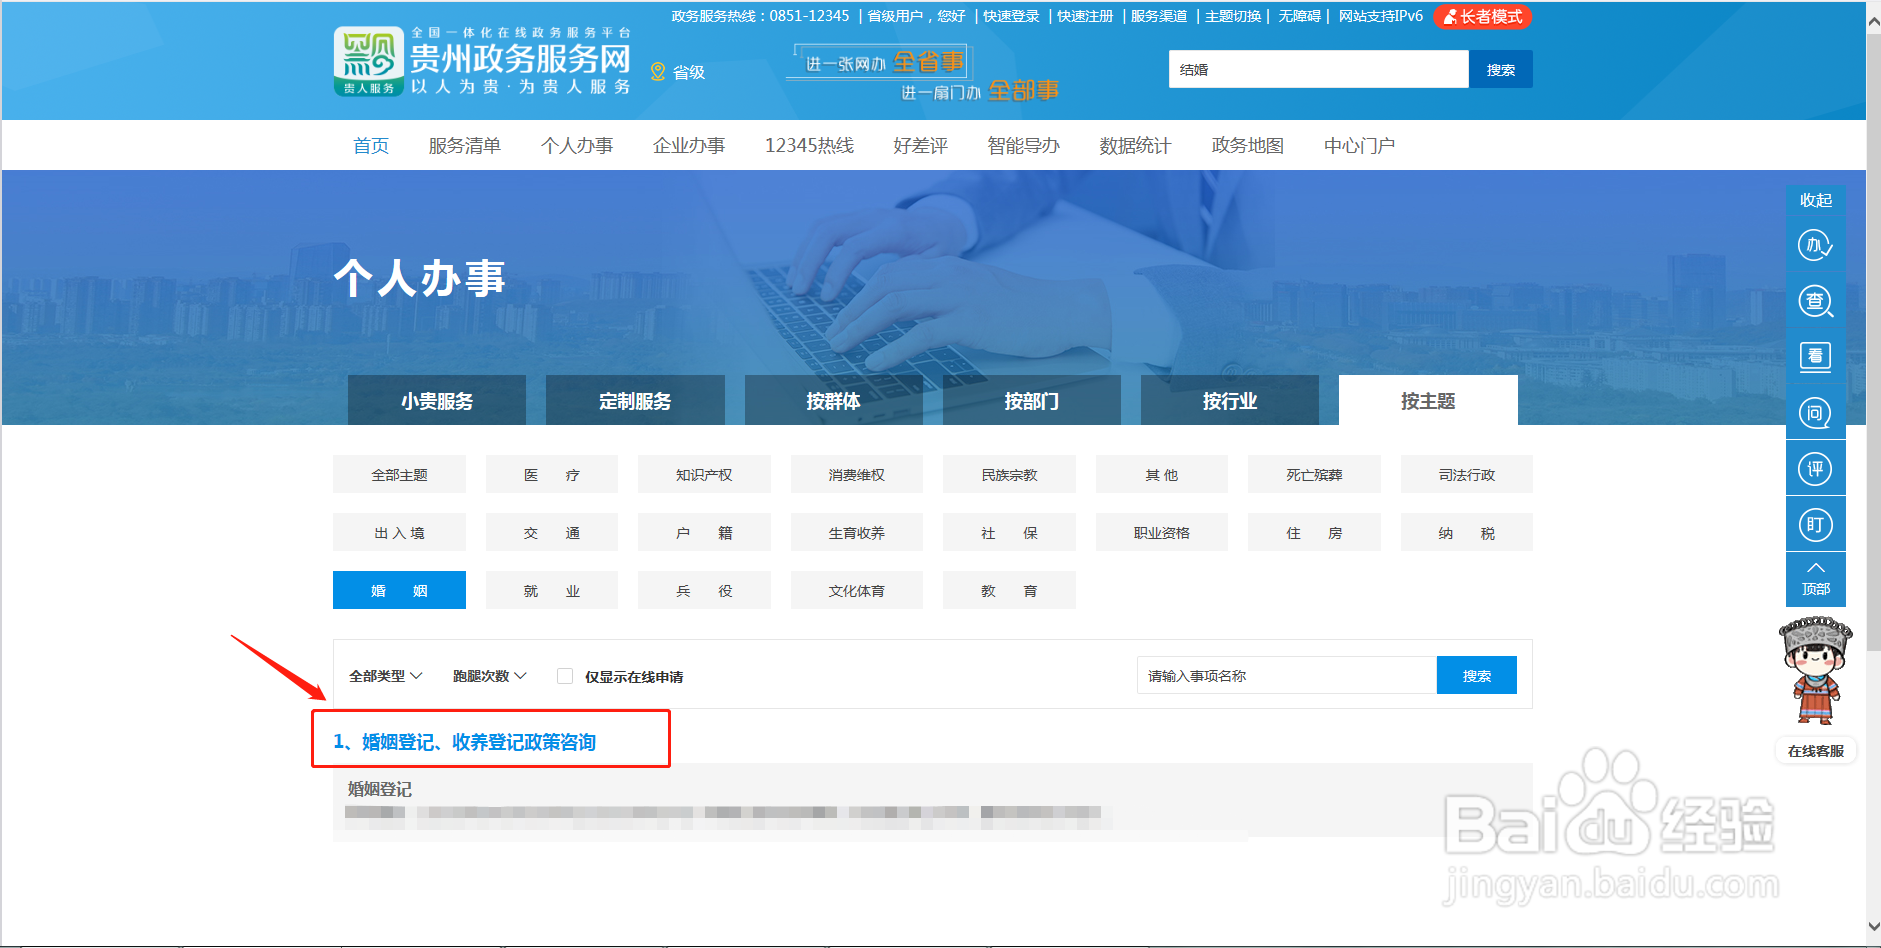Click the 看 icon in right sidebar
The width and height of the screenshot is (1881, 948).
1815,357
